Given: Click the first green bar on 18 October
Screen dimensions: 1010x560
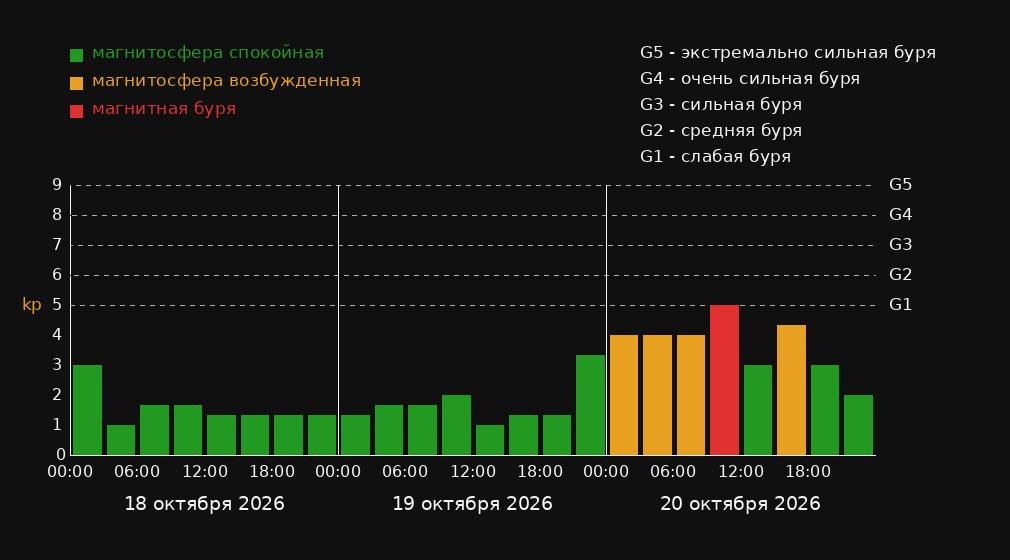Looking at the screenshot, I should coord(88,410).
